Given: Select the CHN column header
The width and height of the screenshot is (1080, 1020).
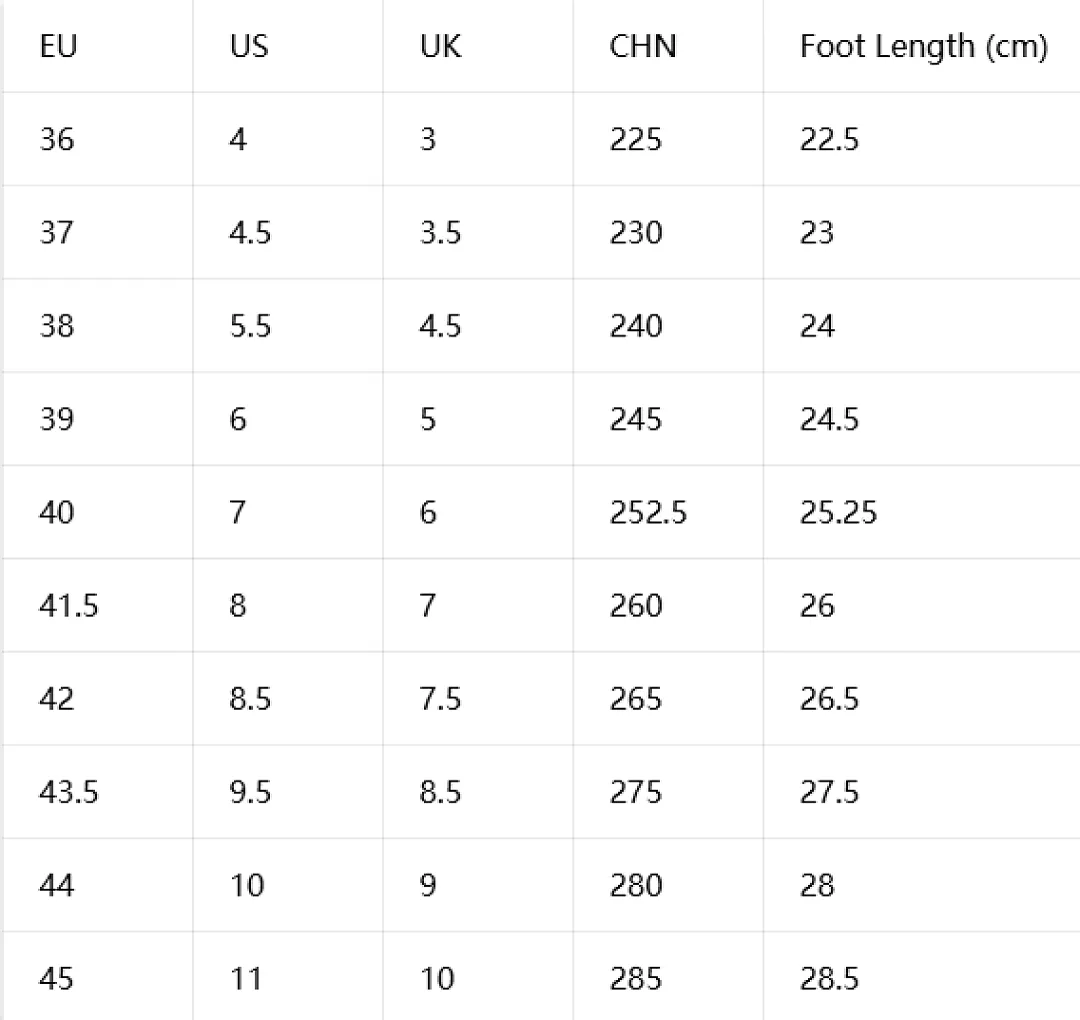Looking at the screenshot, I should [668, 46].
